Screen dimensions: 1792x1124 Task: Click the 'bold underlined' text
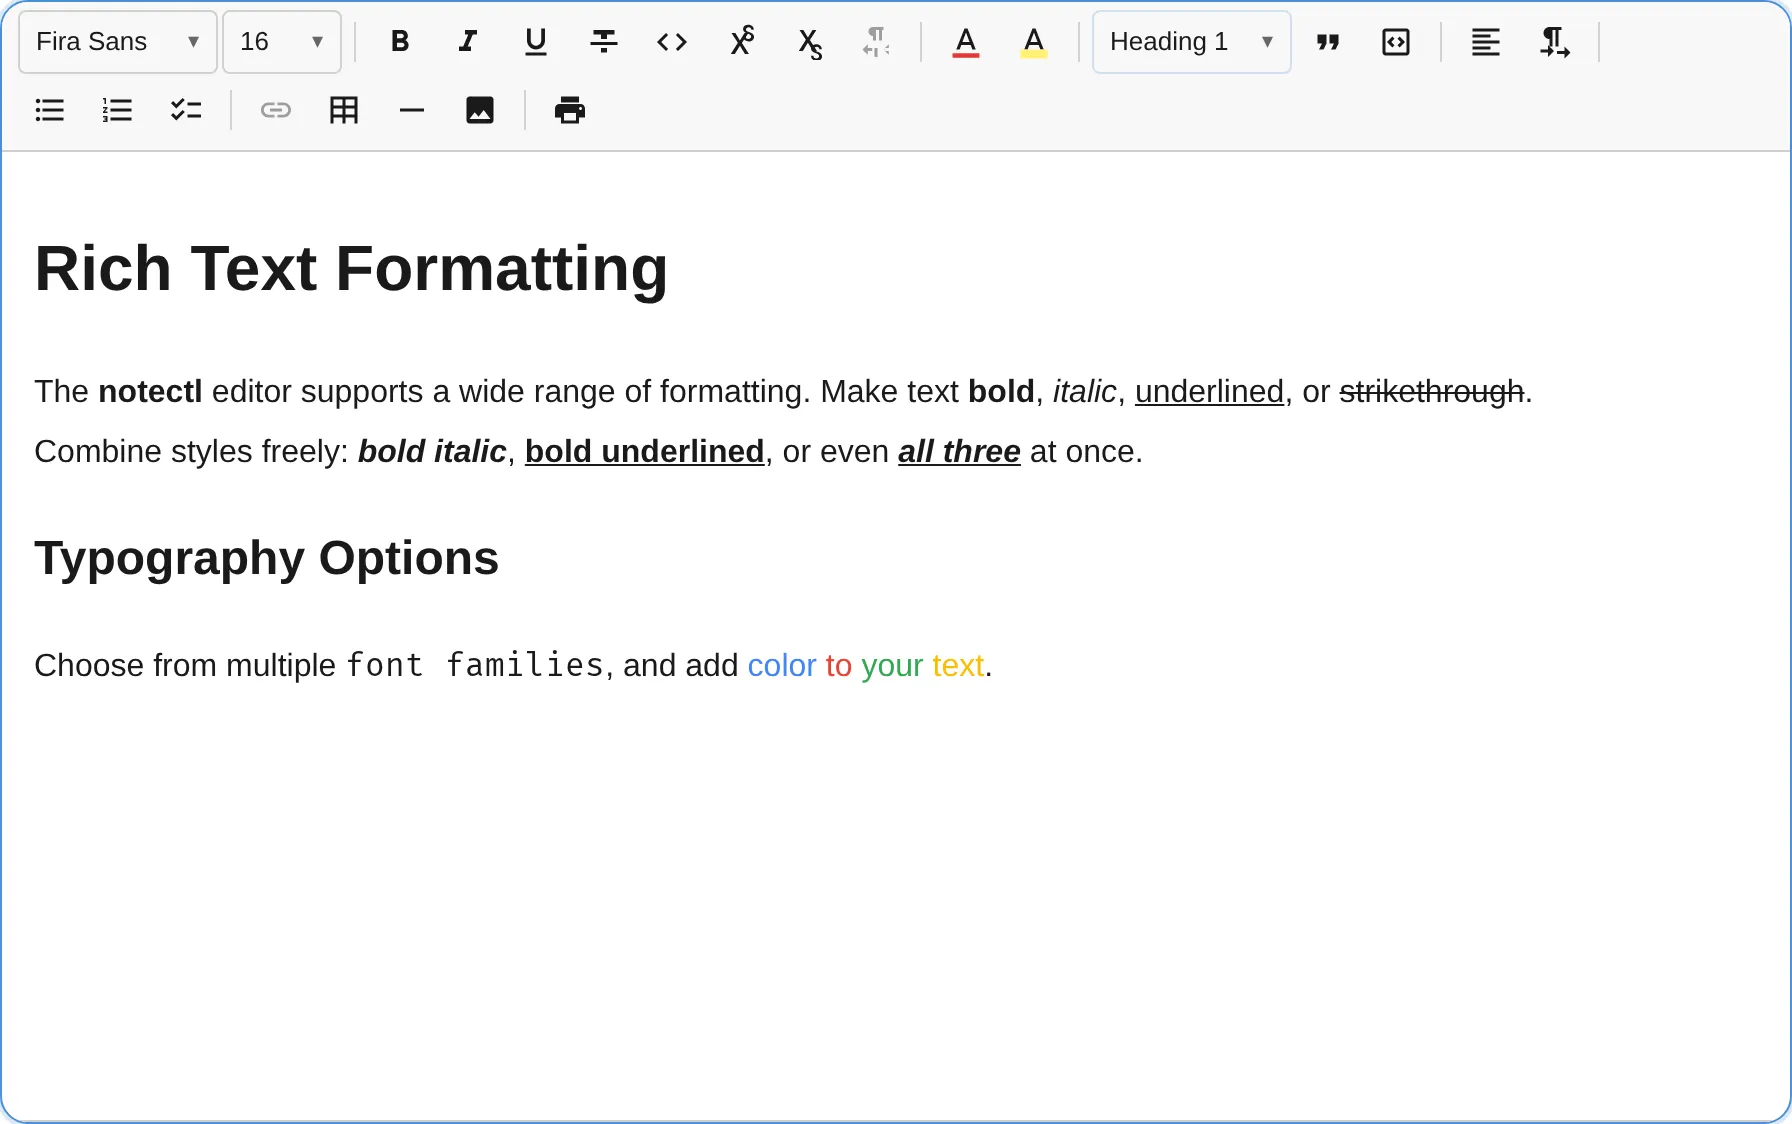coord(645,451)
